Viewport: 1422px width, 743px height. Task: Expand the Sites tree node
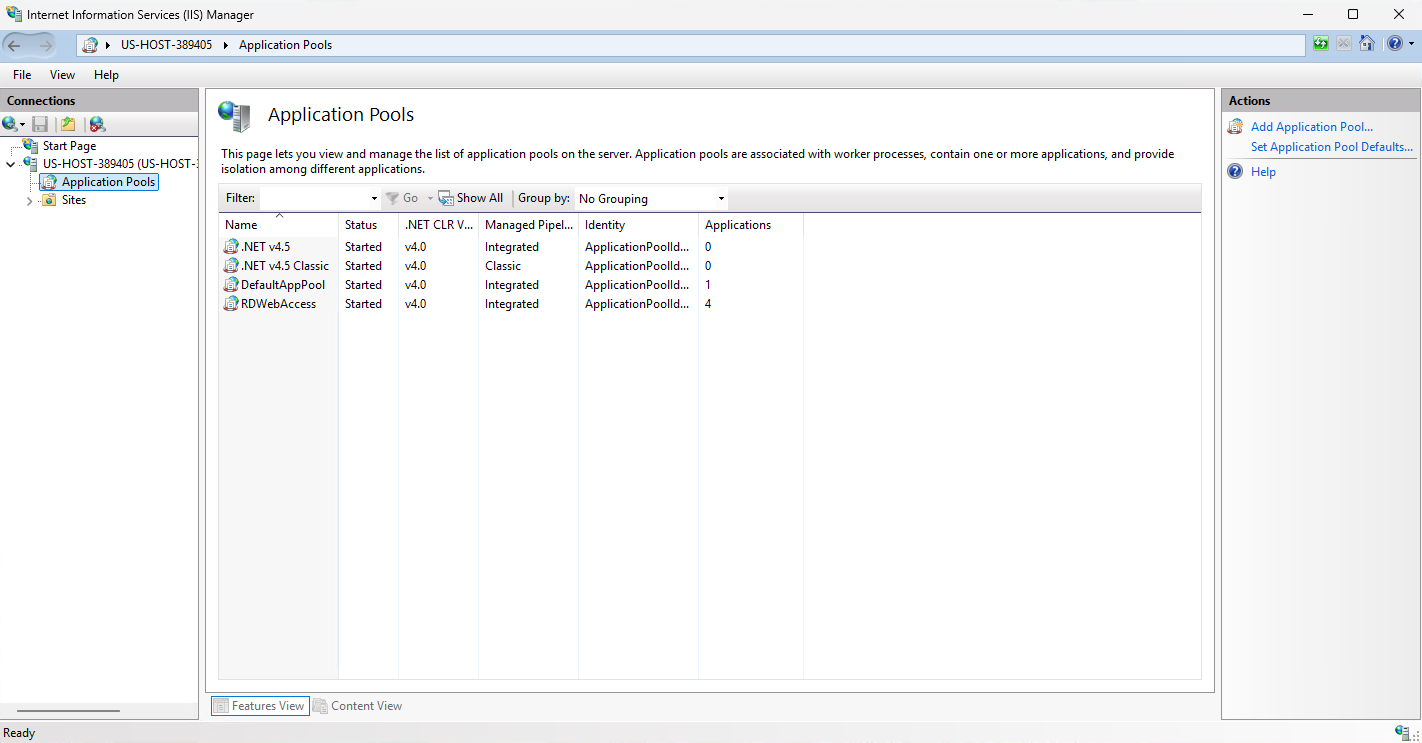[x=29, y=201]
